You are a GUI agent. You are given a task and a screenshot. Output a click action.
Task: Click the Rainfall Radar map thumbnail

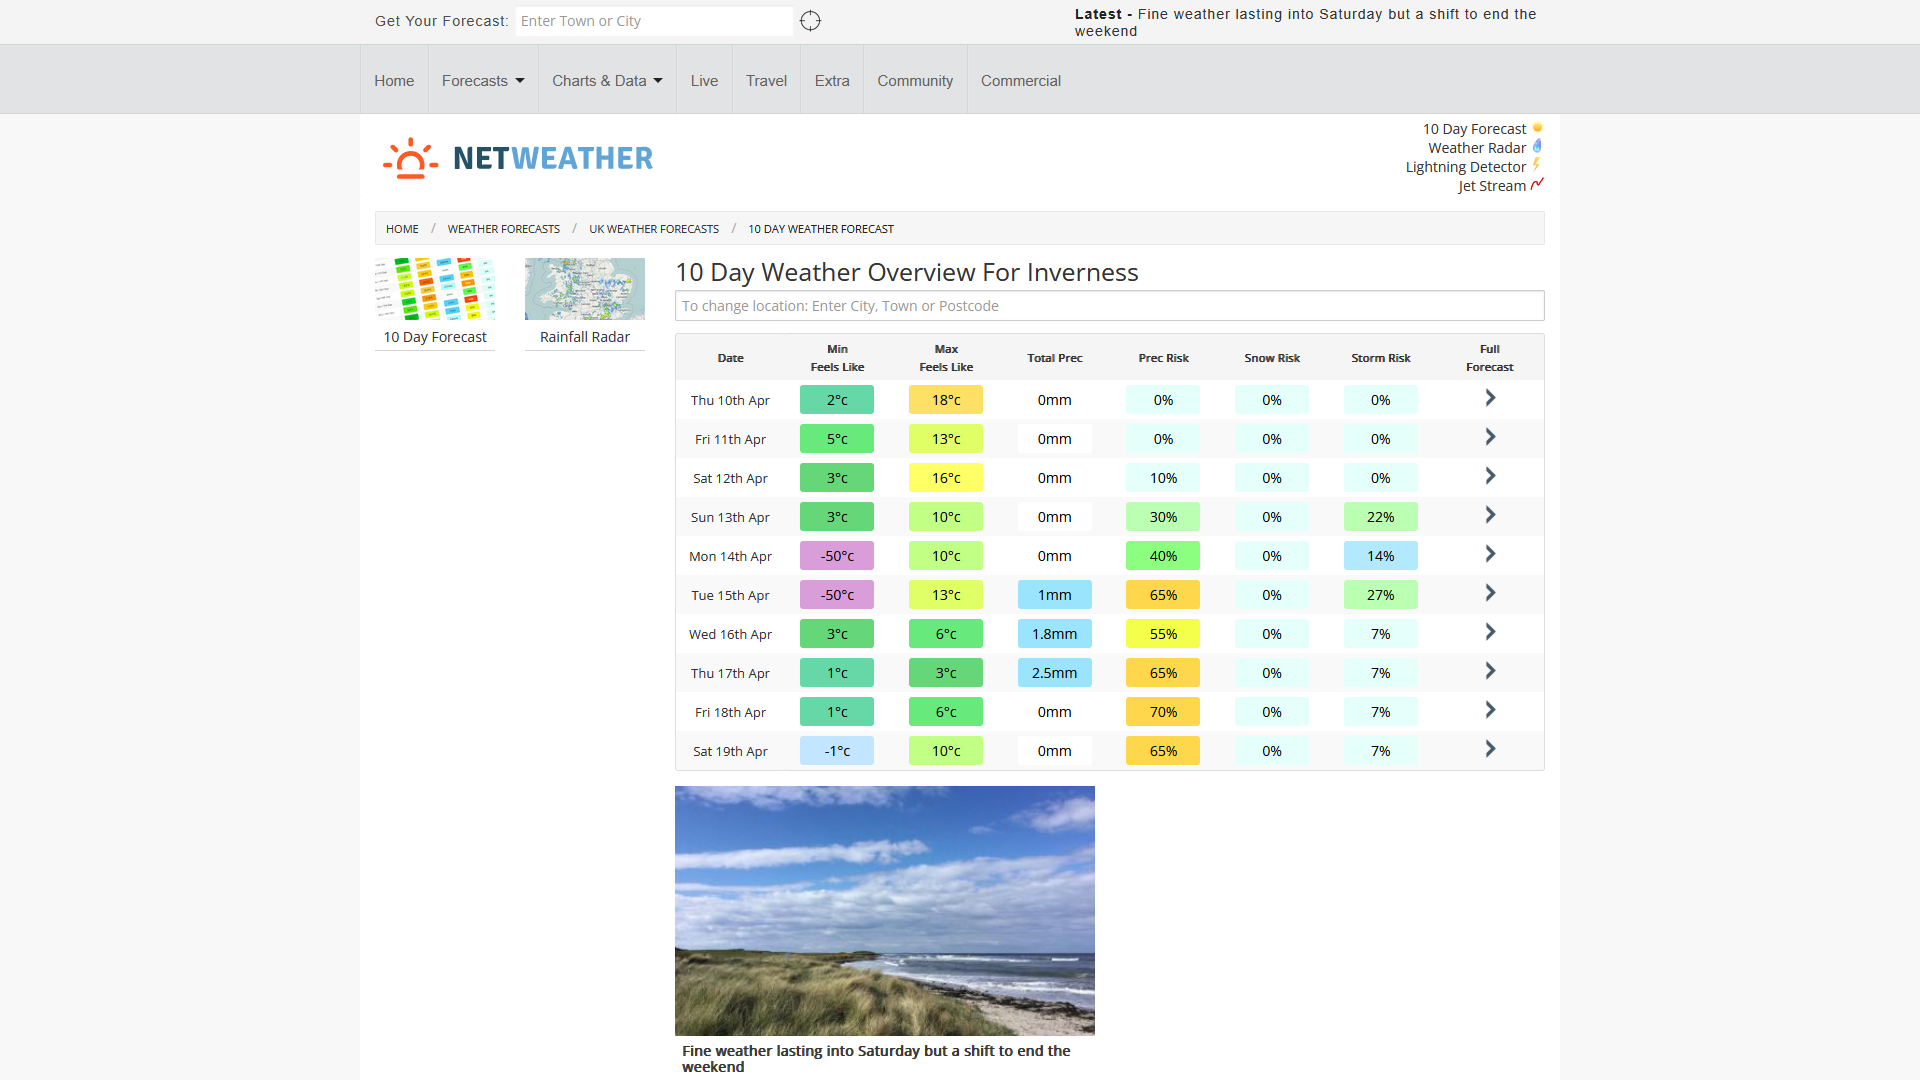(x=585, y=289)
